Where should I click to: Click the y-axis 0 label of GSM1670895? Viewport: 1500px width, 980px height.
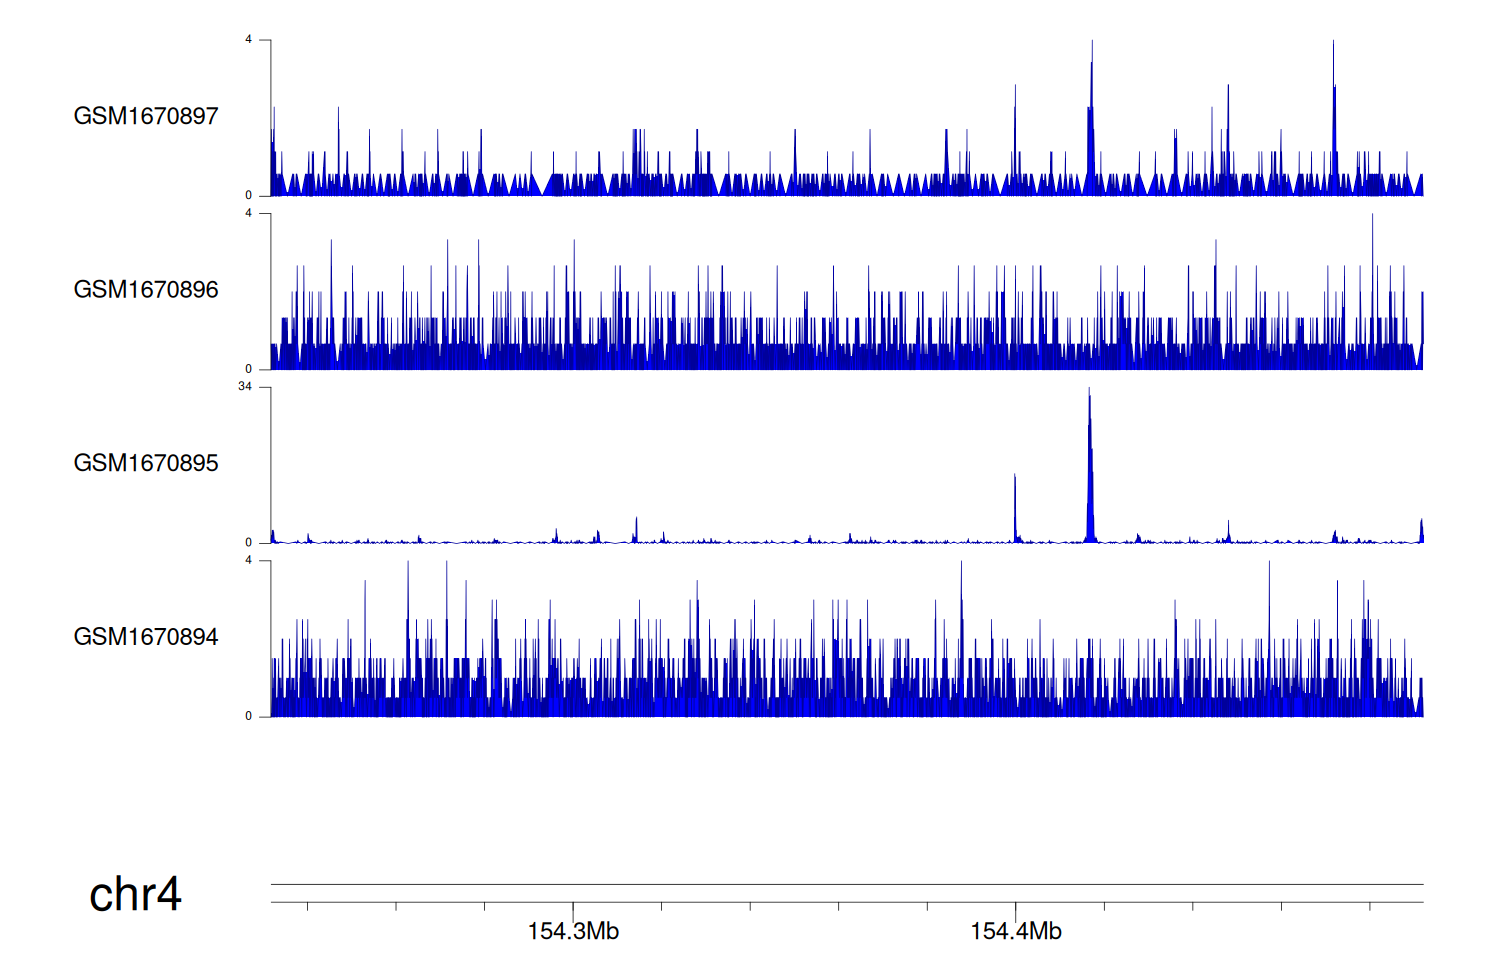point(249,543)
